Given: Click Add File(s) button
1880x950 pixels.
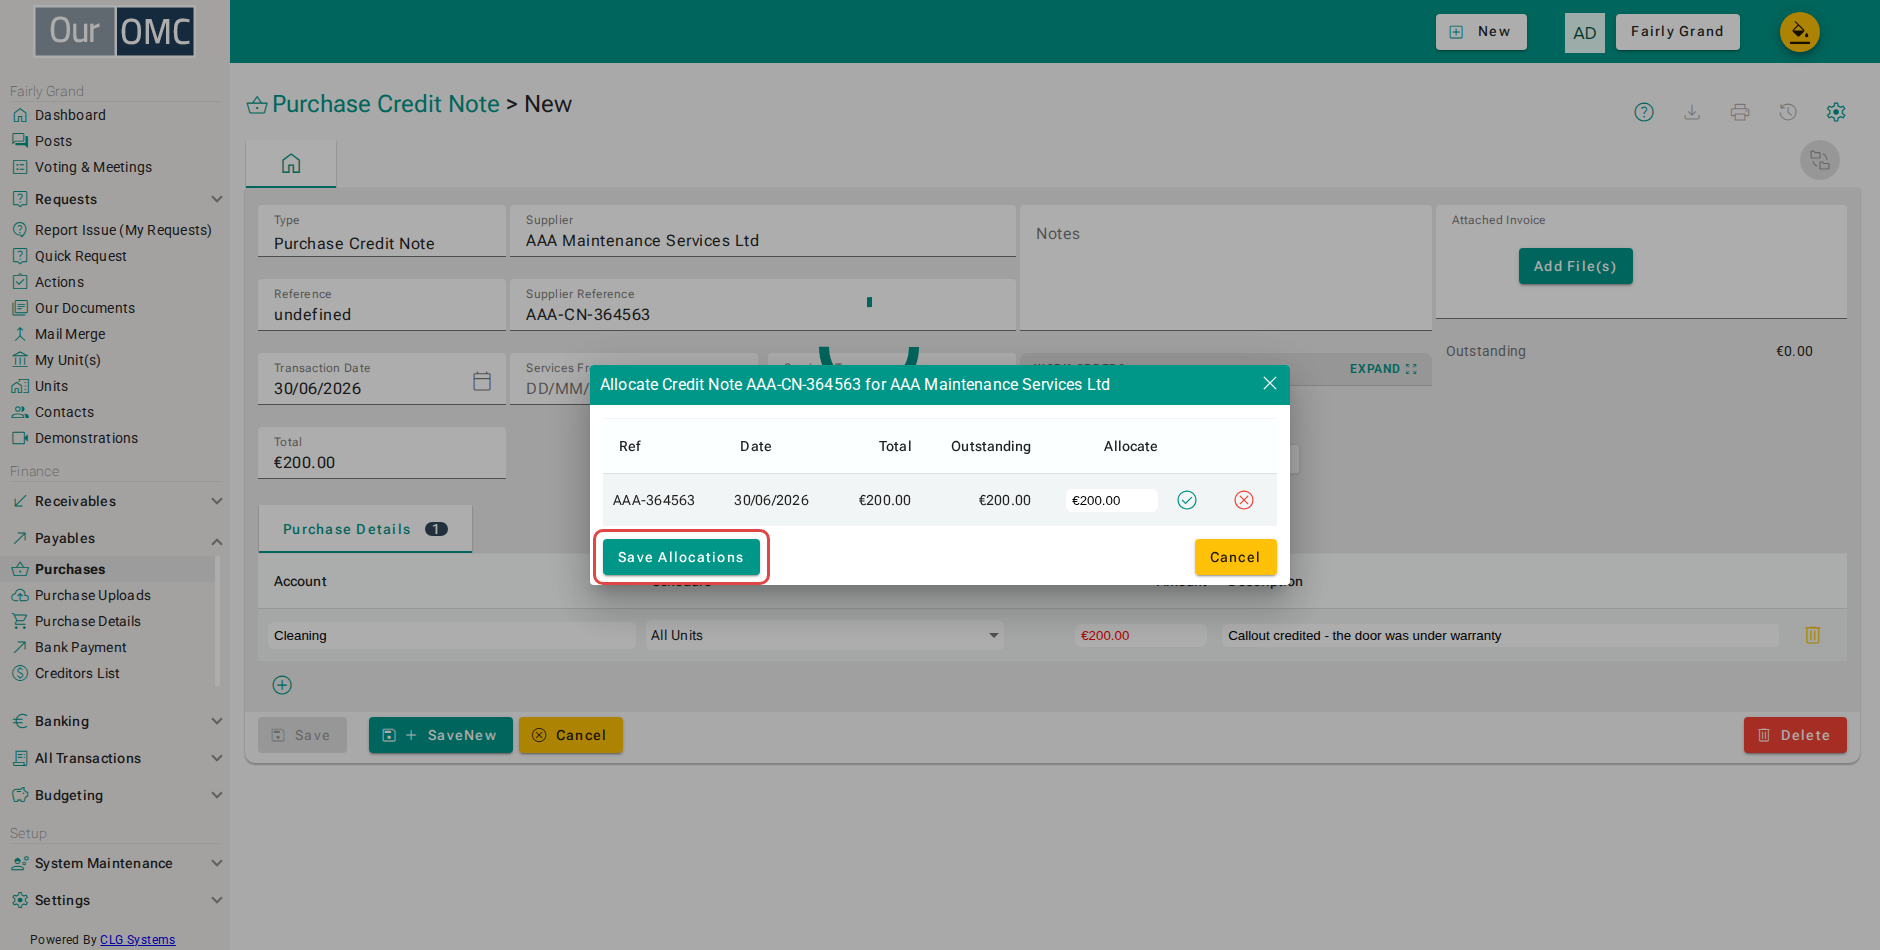Looking at the screenshot, I should tap(1575, 266).
